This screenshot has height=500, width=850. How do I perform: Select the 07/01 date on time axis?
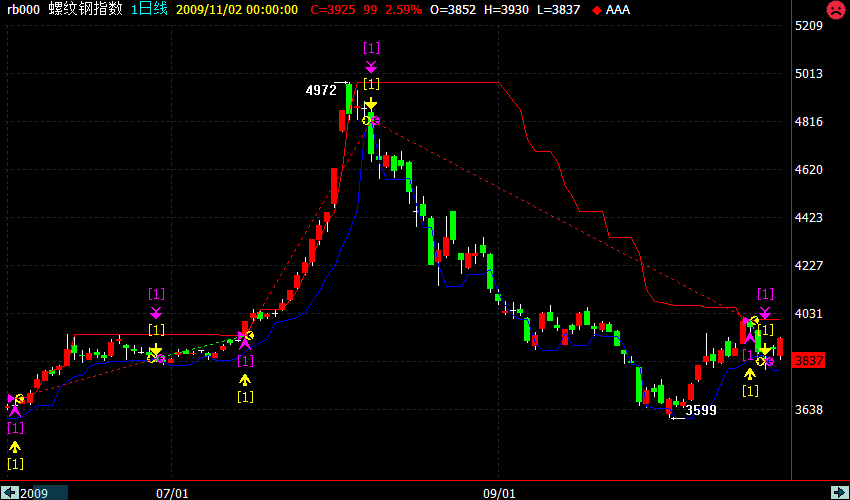tap(173, 493)
